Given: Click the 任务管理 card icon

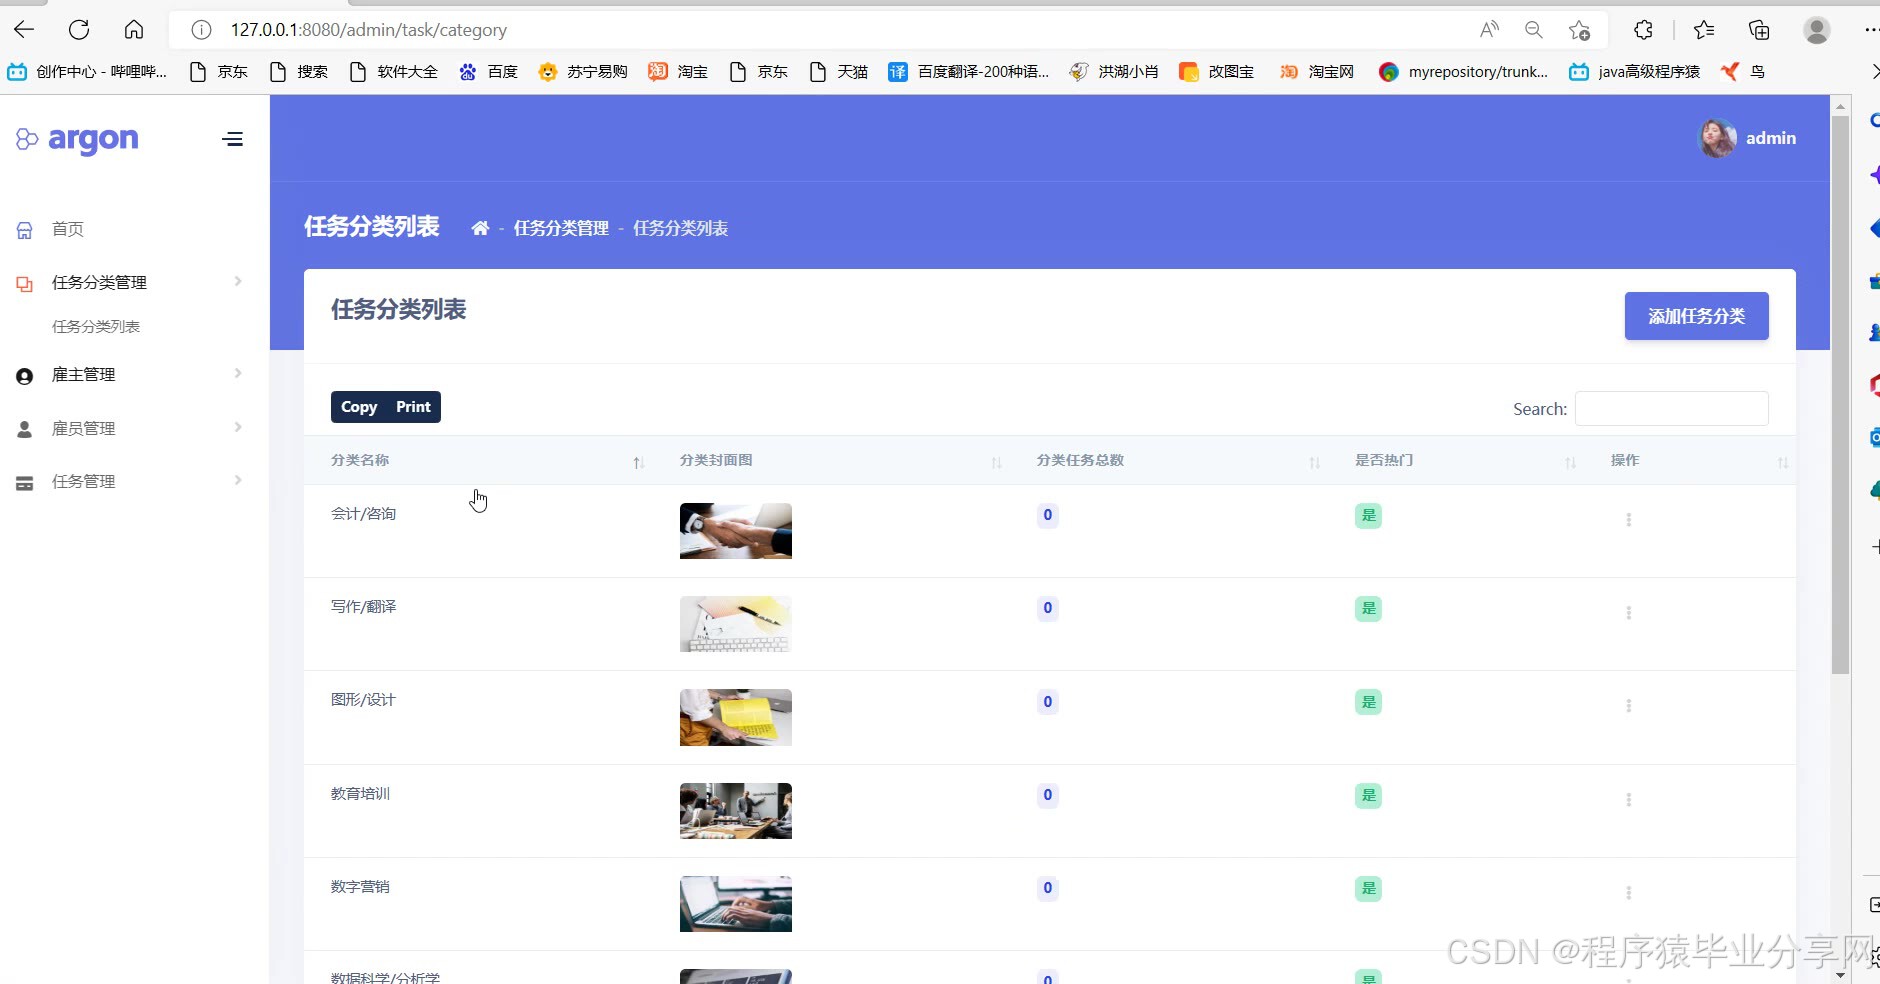Looking at the screenshot, I should 25,483.
